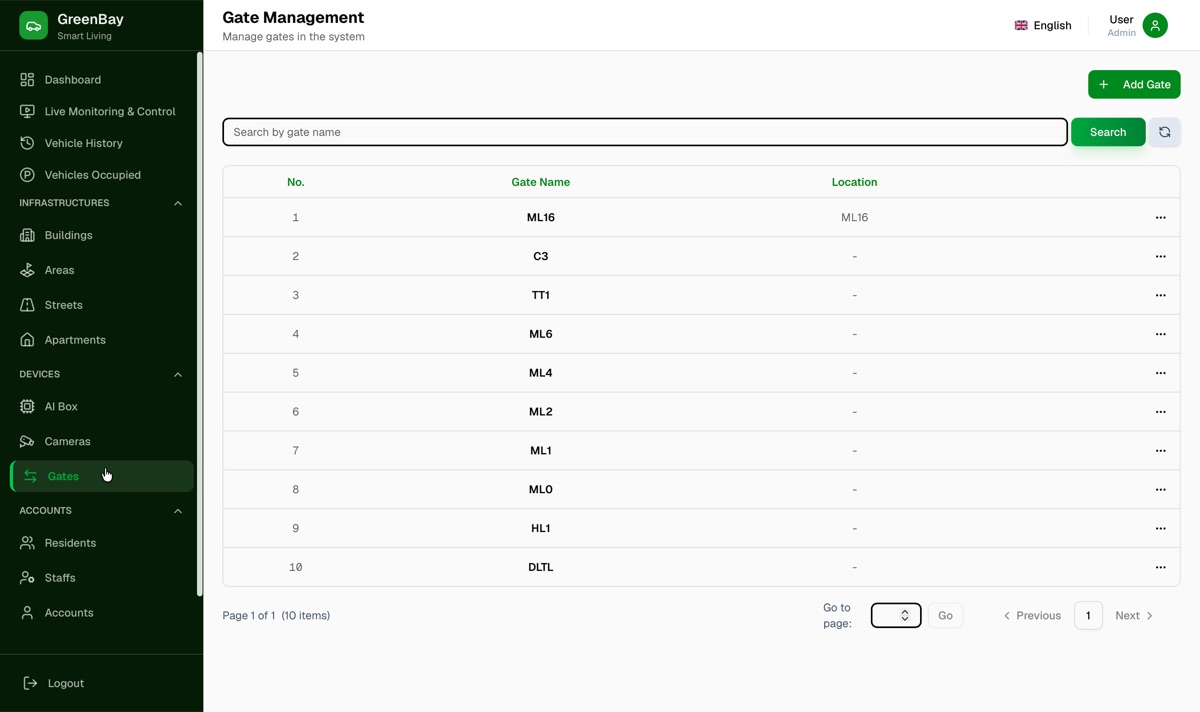Collapse the Infrastructures section
Screen dimensions: 1200x712
tap(178, 203)
